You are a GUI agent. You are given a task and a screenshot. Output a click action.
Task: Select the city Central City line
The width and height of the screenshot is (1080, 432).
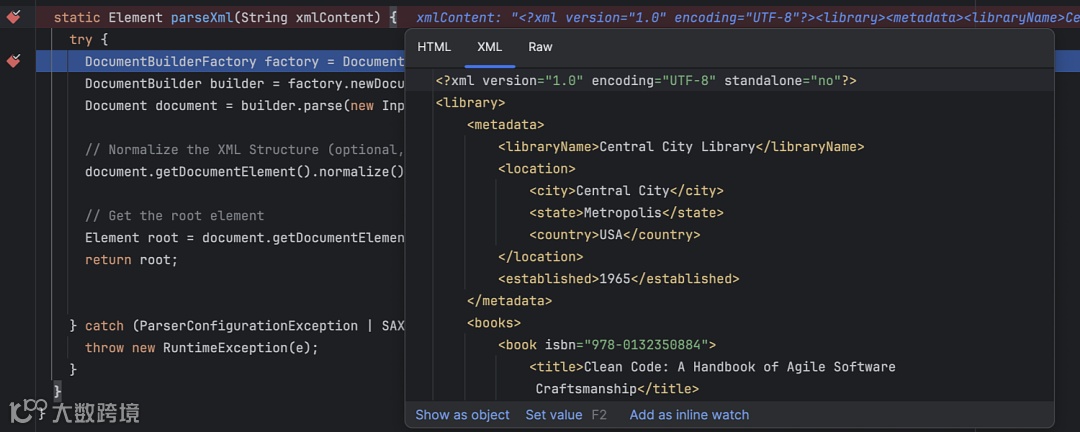[627, 191]
